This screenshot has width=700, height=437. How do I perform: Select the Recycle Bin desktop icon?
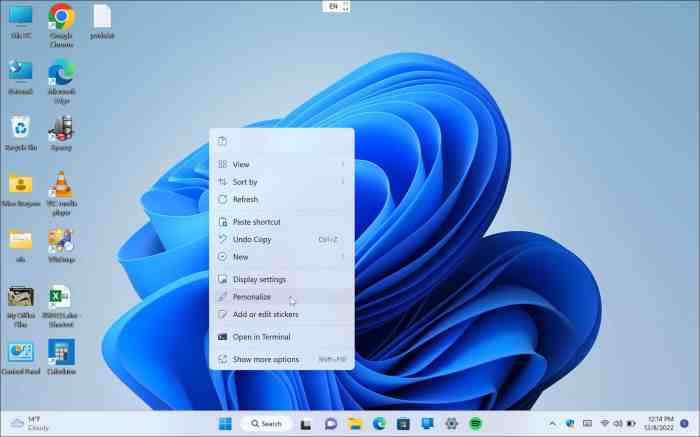coord(21,133)
